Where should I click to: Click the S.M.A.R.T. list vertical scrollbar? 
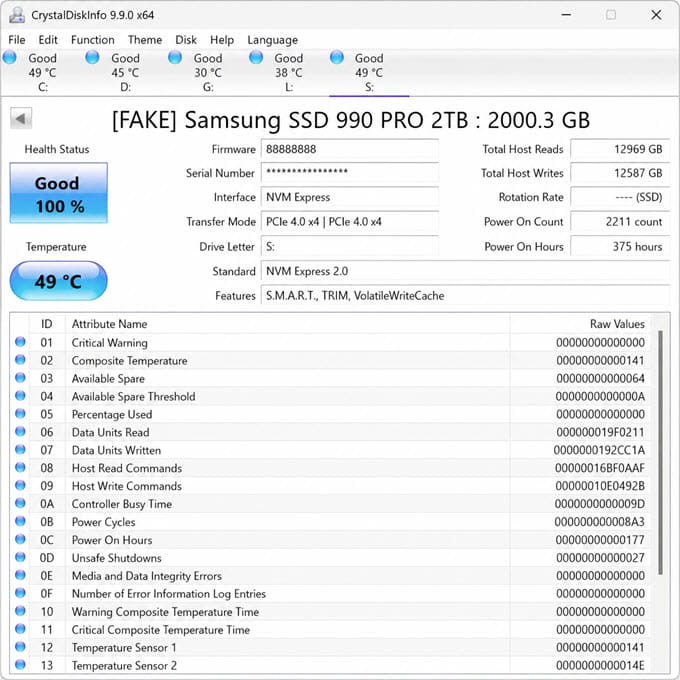[x=660, y=452]
